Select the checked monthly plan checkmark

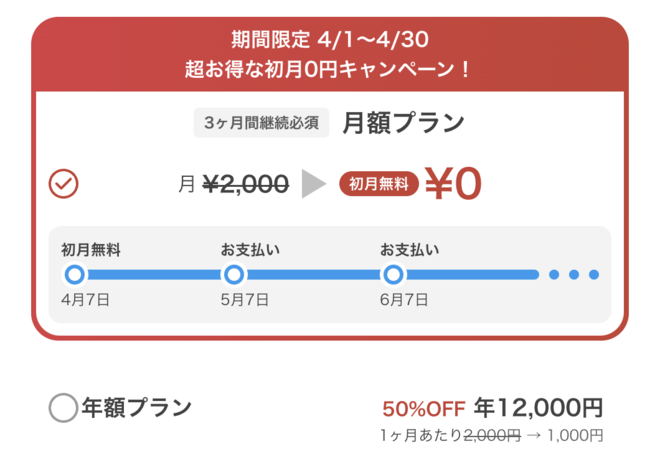[64, 184]
